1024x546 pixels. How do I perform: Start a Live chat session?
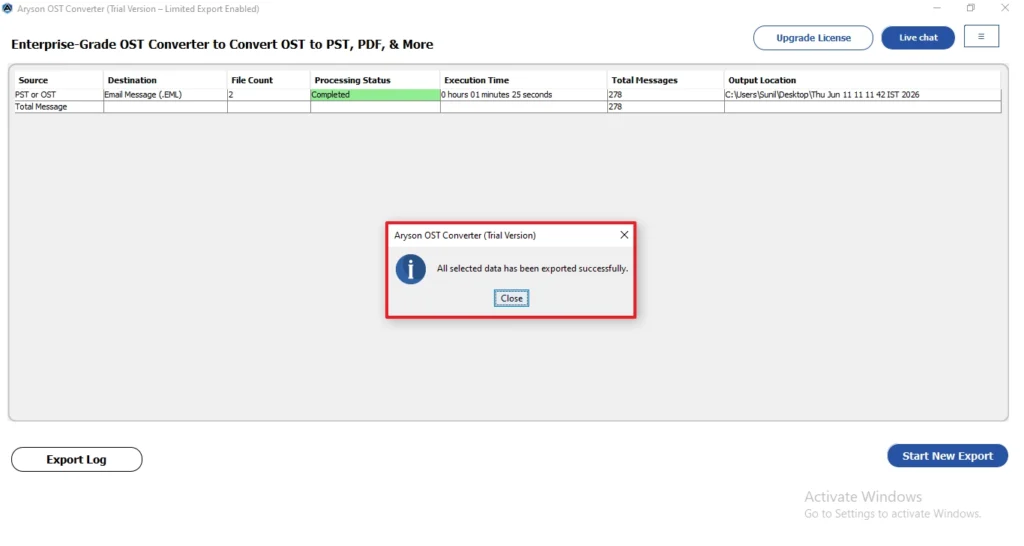click(x=918, y=38)
